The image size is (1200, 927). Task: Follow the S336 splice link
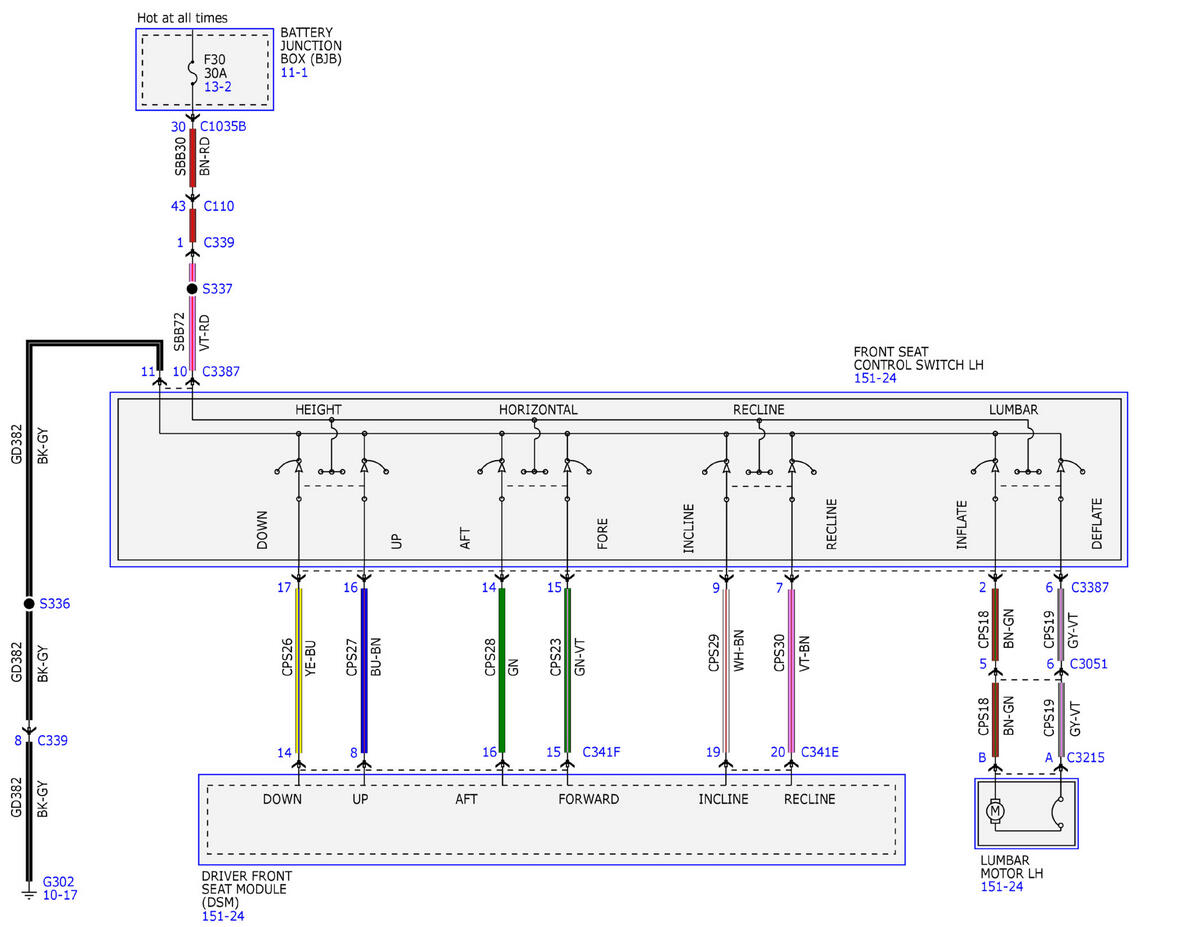click(55, 604)
